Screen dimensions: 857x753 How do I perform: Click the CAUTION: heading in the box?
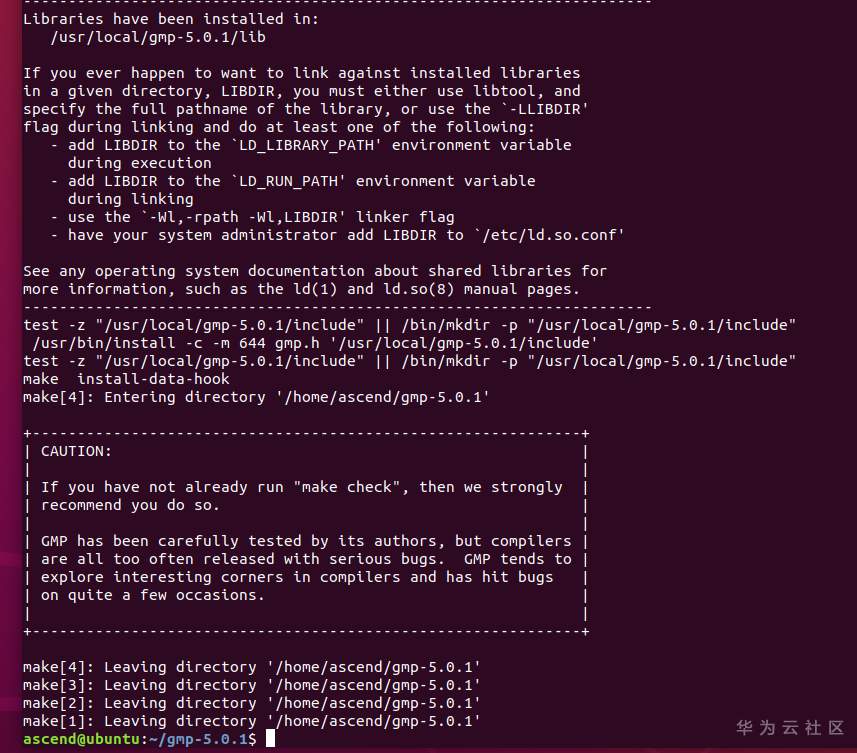(77, 451)
